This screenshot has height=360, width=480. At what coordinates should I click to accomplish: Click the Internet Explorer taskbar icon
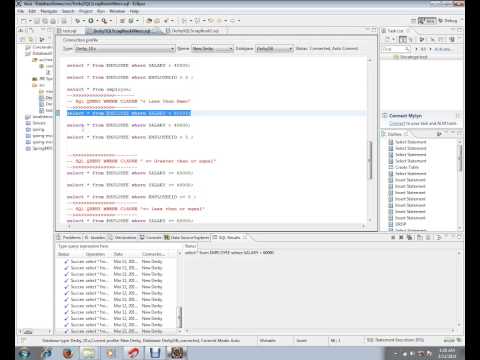[x=47, y=353]
